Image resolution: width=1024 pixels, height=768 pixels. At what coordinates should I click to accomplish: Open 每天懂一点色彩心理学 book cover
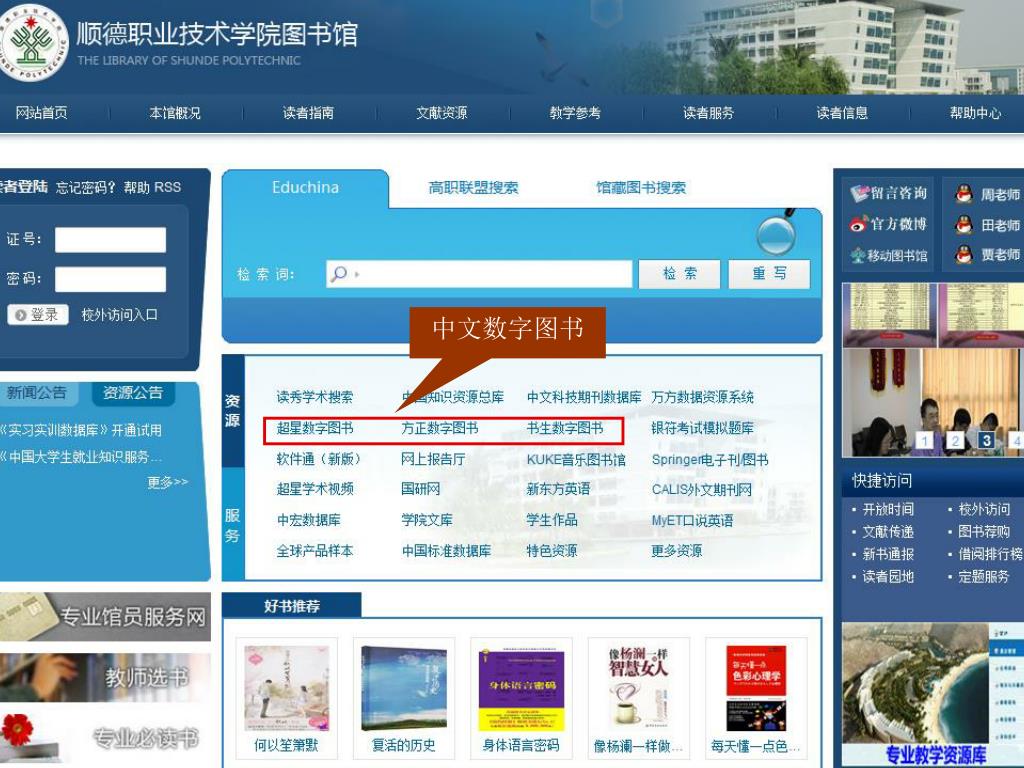(756, 688)
